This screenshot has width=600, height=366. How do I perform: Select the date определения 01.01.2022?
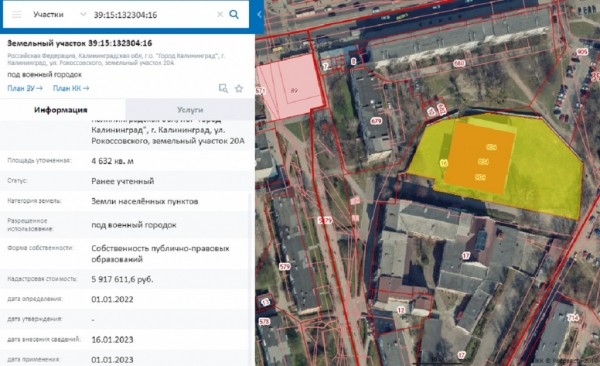click(112, 299)
